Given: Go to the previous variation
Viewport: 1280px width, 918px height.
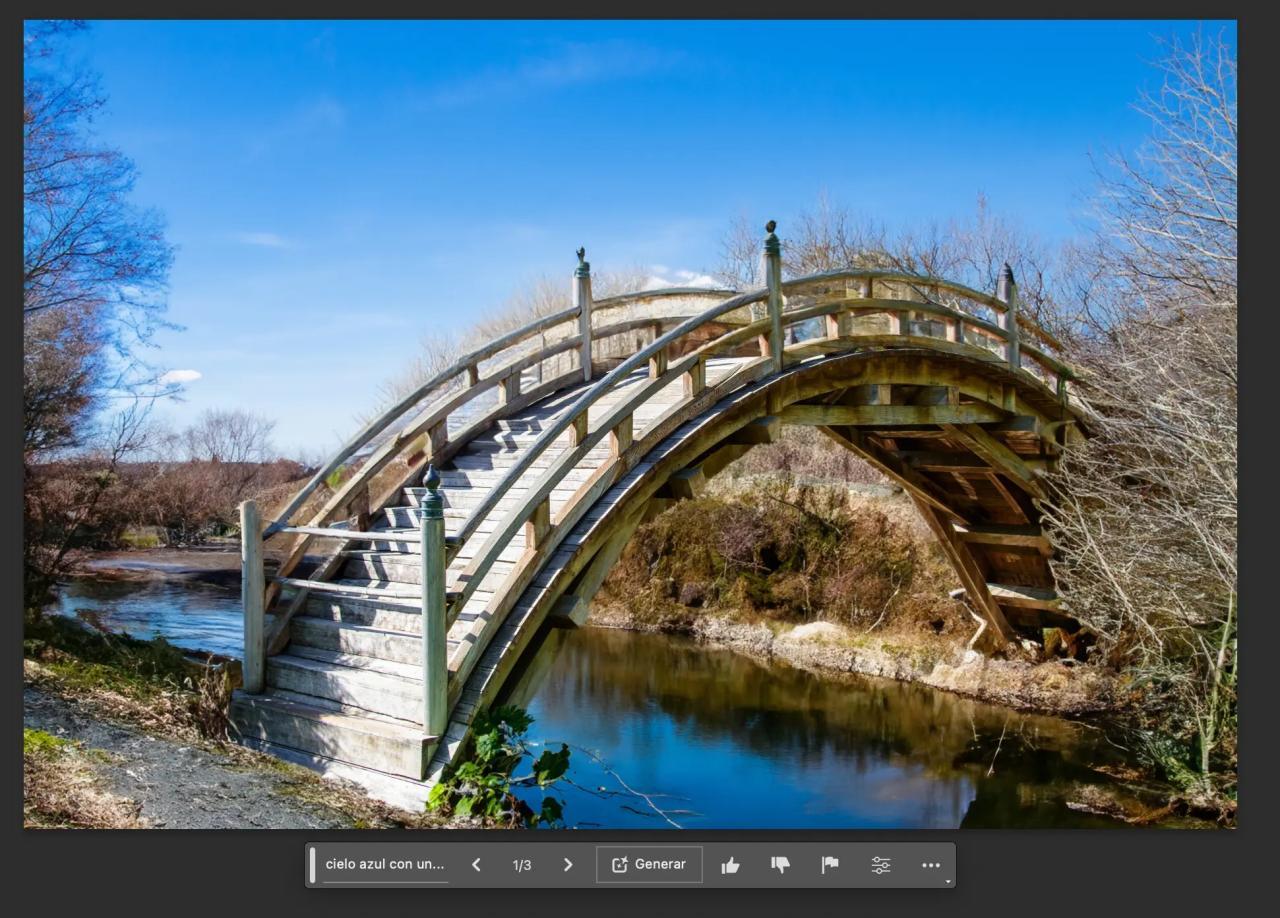Looking at the screenshot, I should tap(476, 865).
